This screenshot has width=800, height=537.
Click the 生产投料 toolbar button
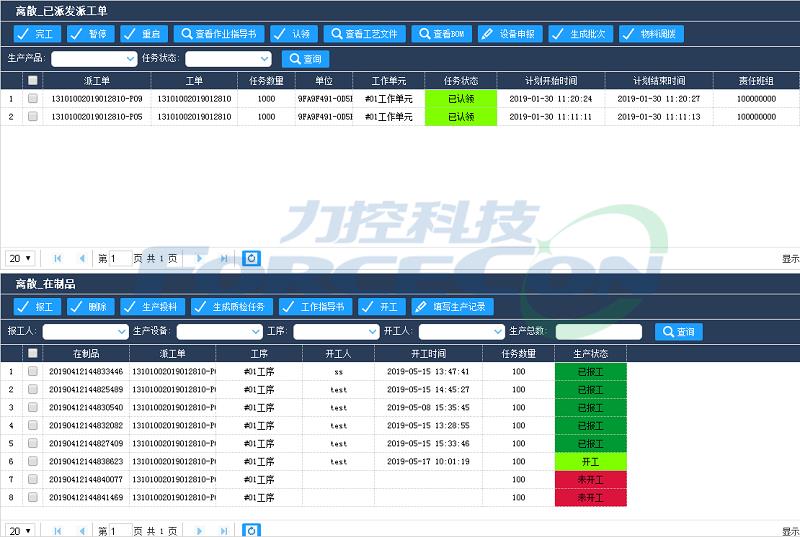click(x=152, y=306)
